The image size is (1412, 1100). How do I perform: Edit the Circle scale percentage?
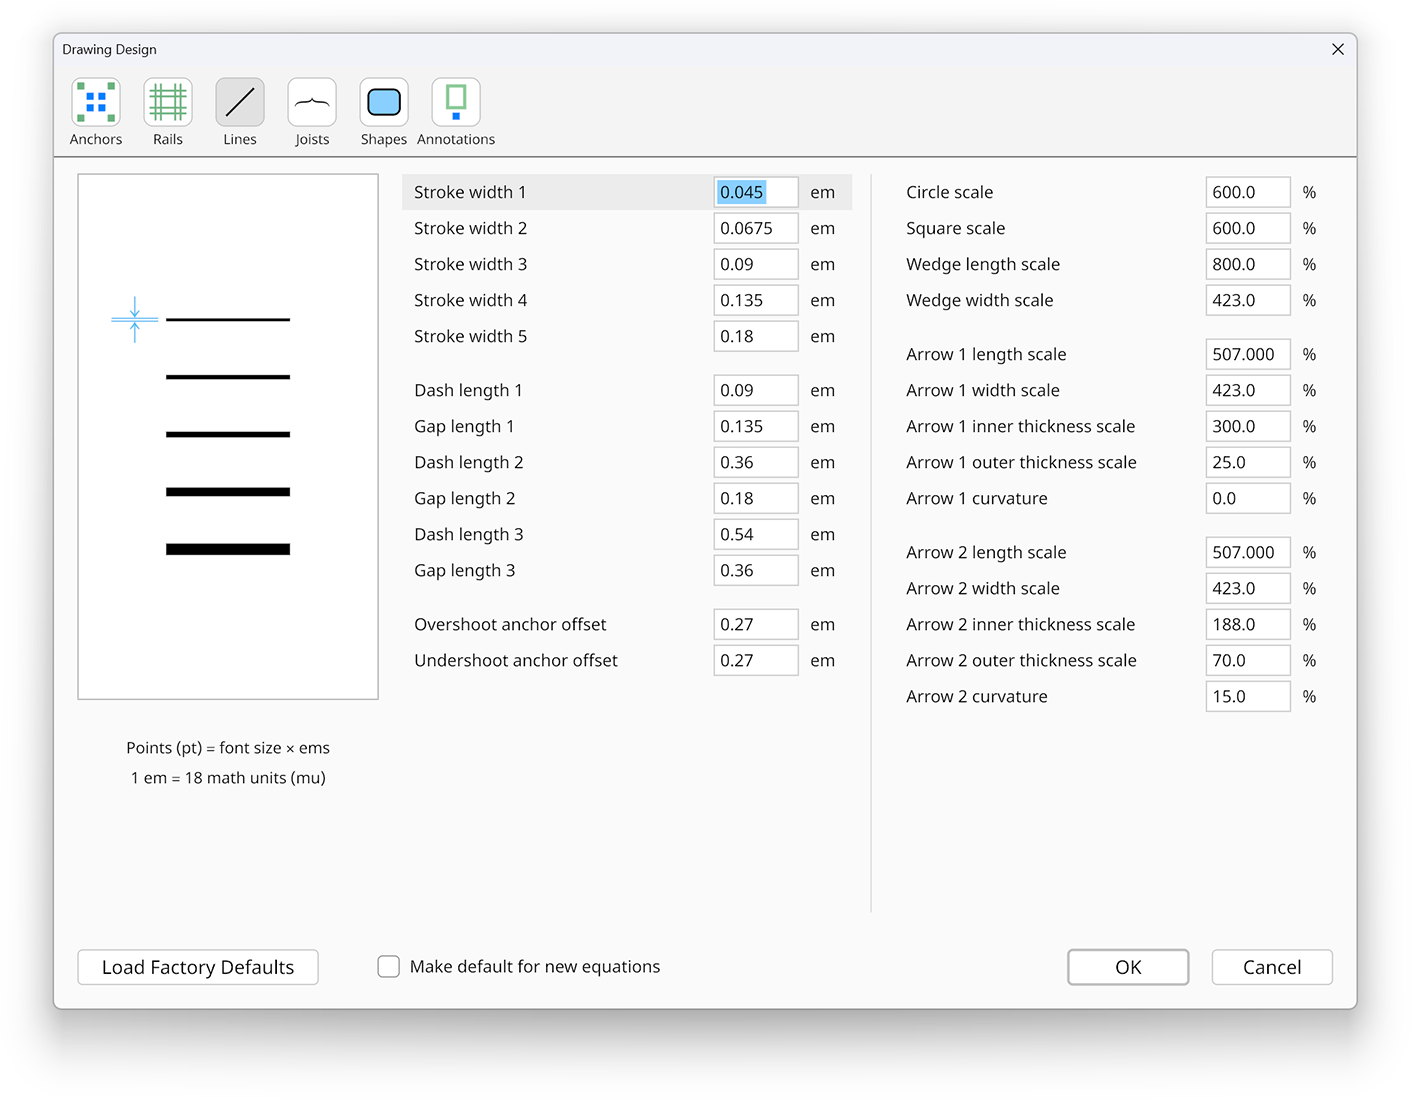click(x=1247, y=191)
